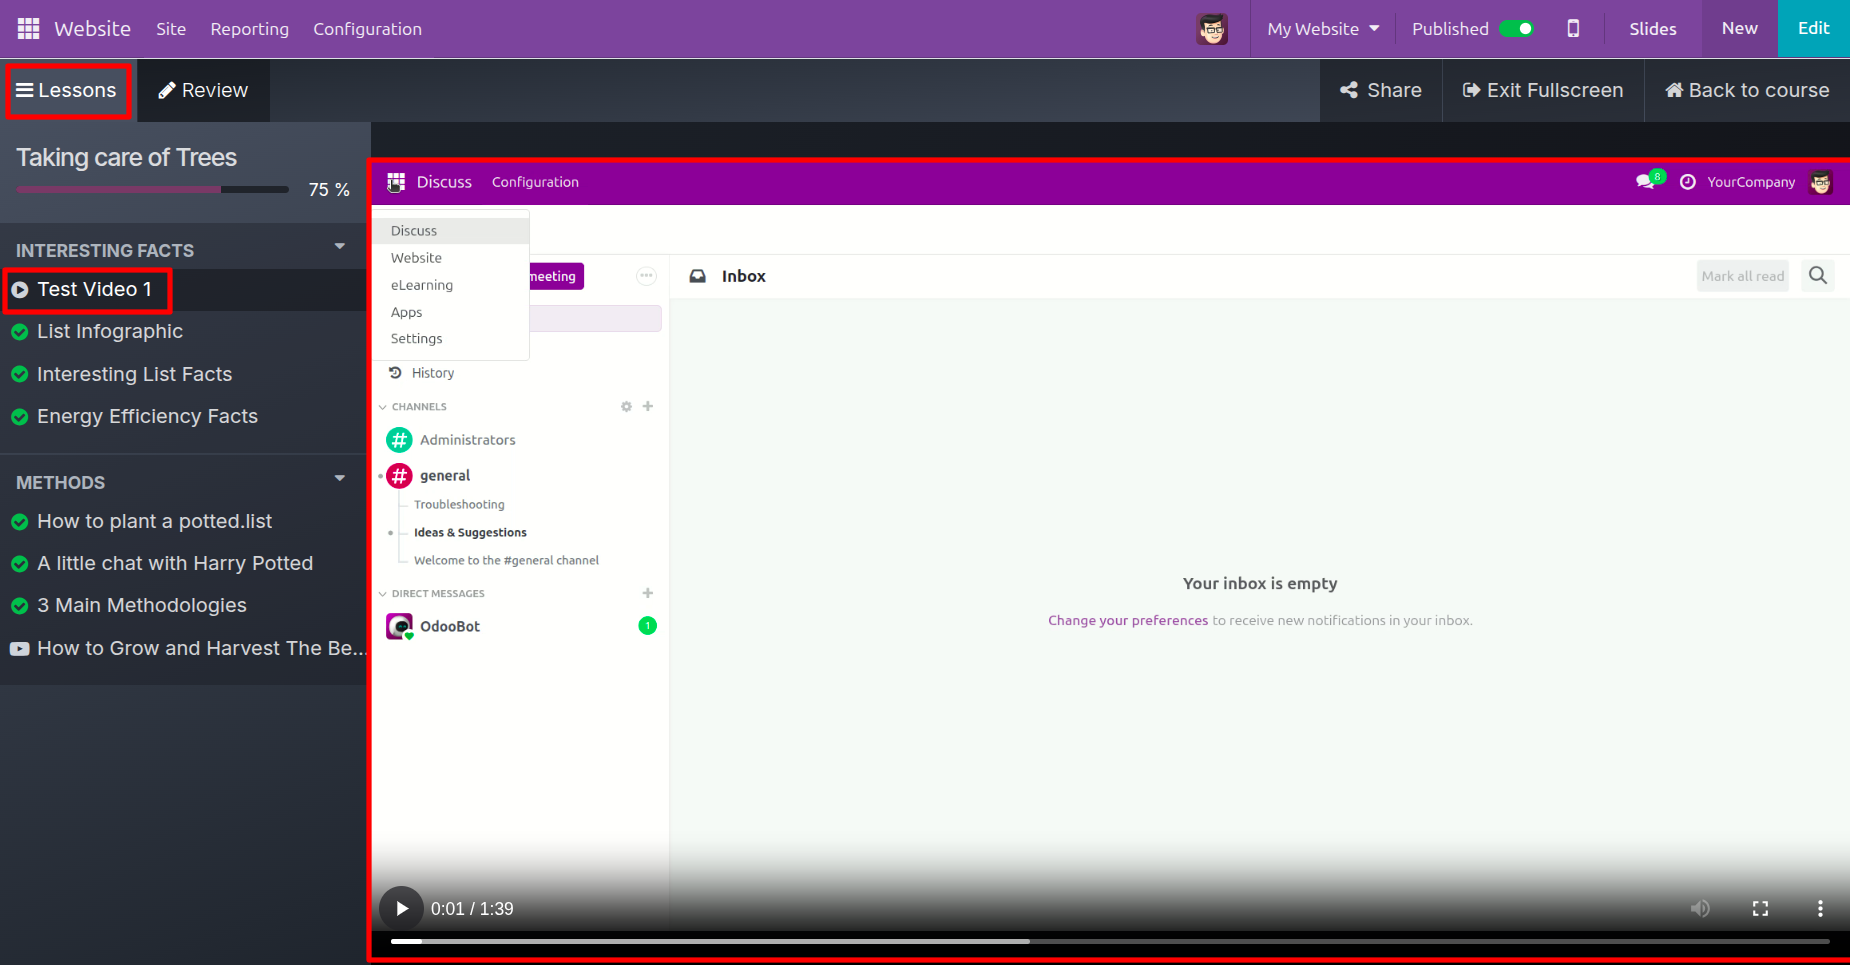Click the three-dots options next to meeting
Viewport: 1850px width, 965px height.
pyautogui.click(x=646, y=276)
